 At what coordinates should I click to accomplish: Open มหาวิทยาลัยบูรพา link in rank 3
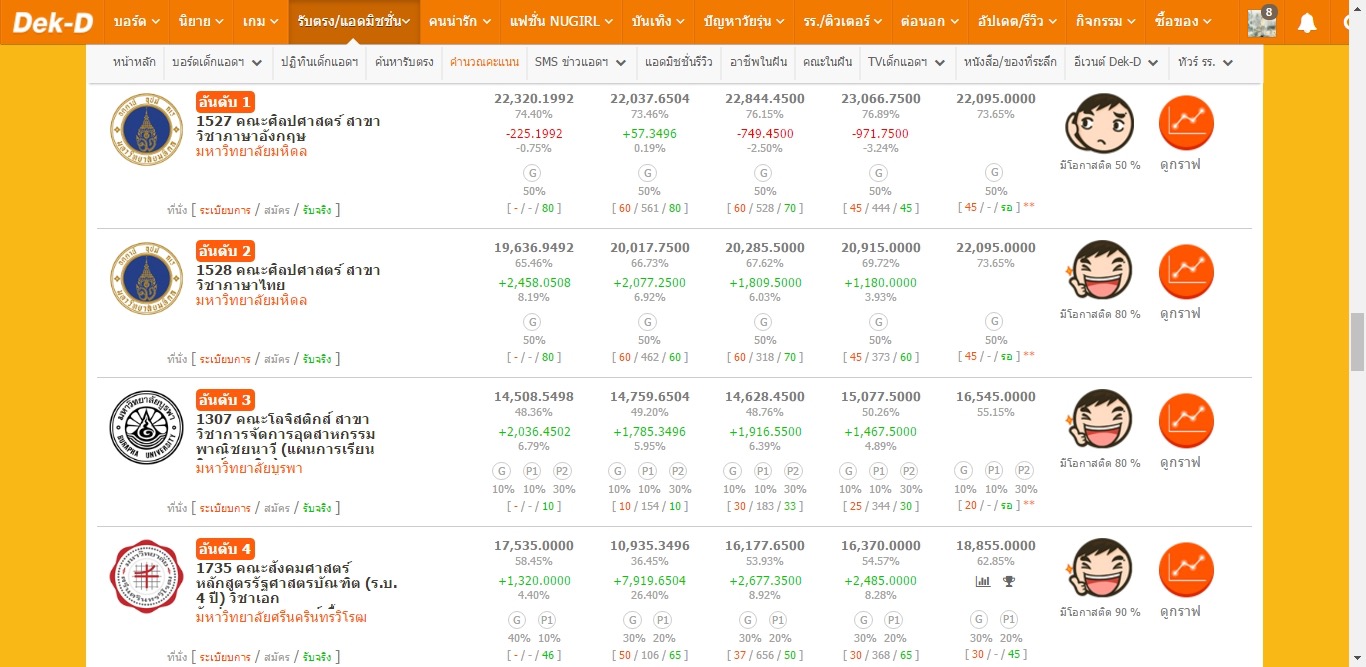pos(247,468)
